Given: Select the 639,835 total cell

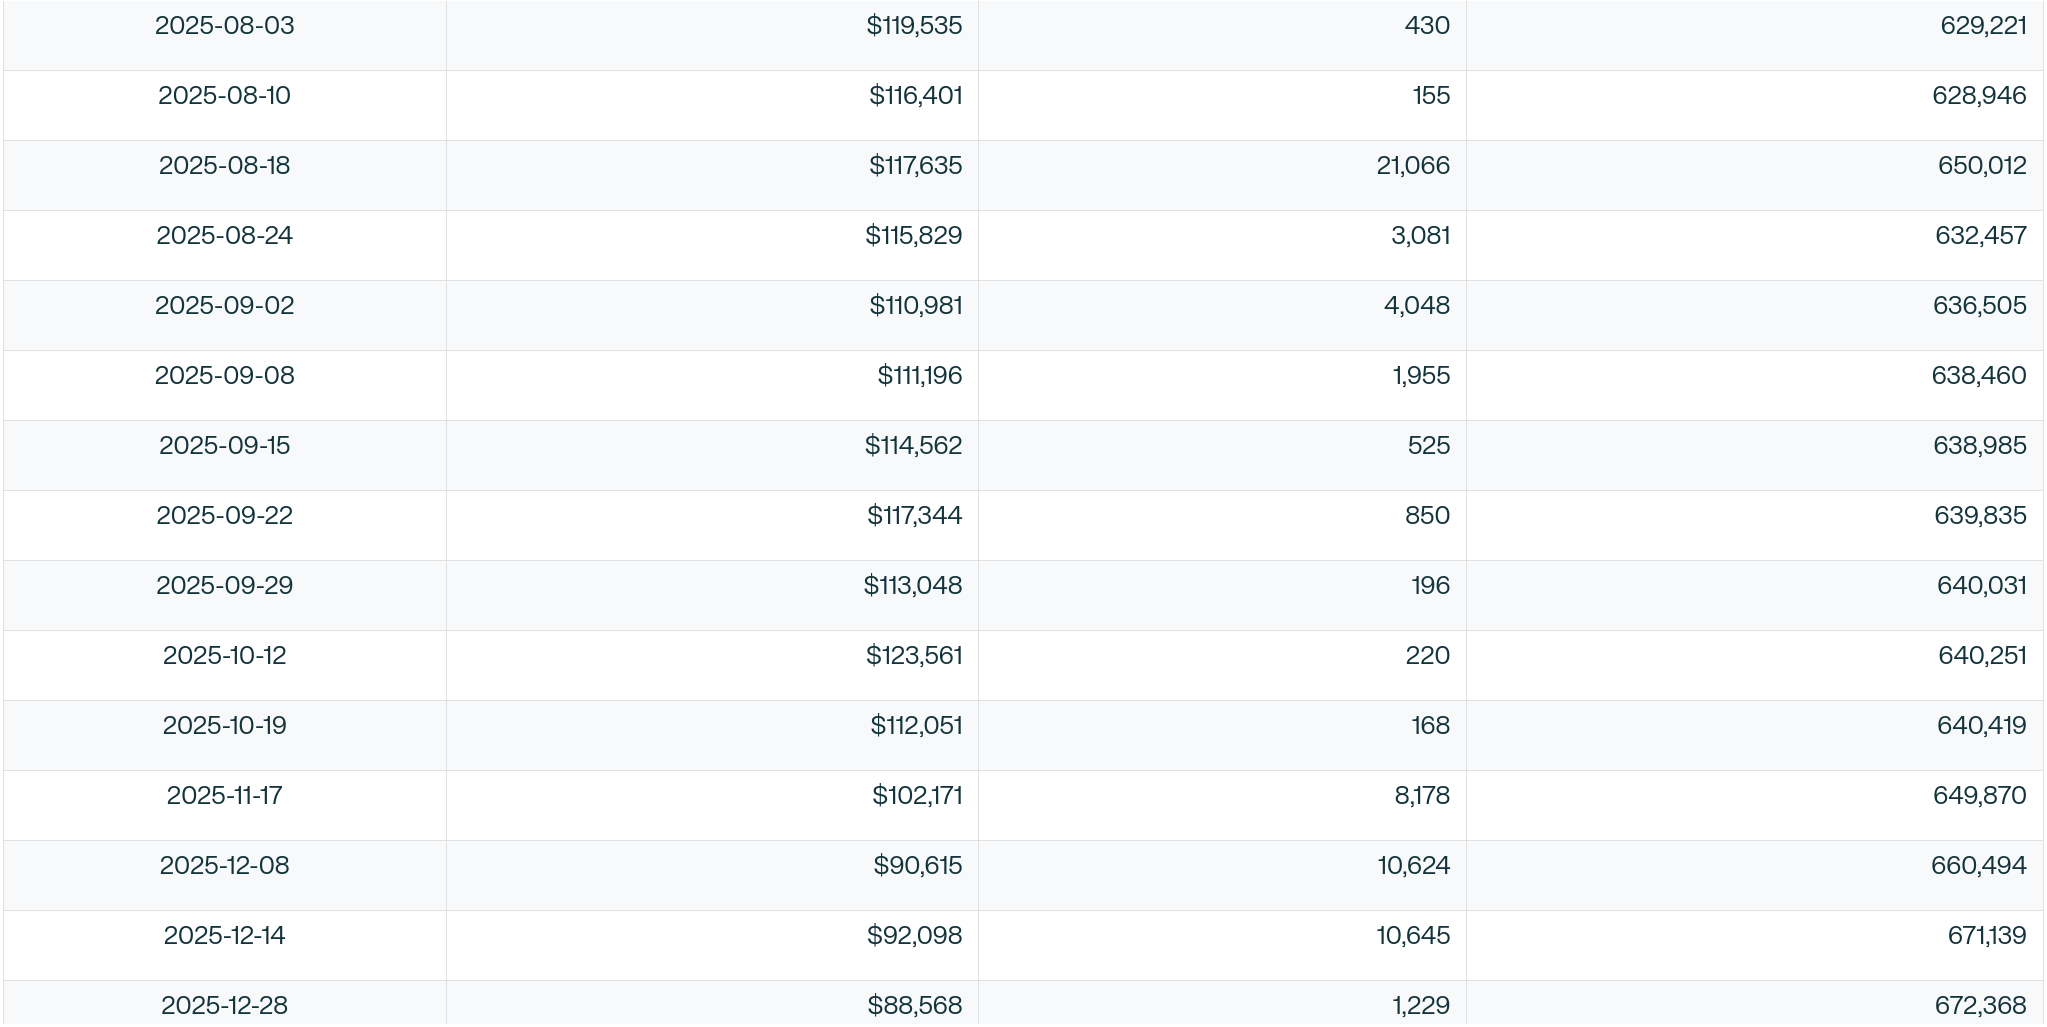Looking at the screenshot, I should coord(1980,516).
